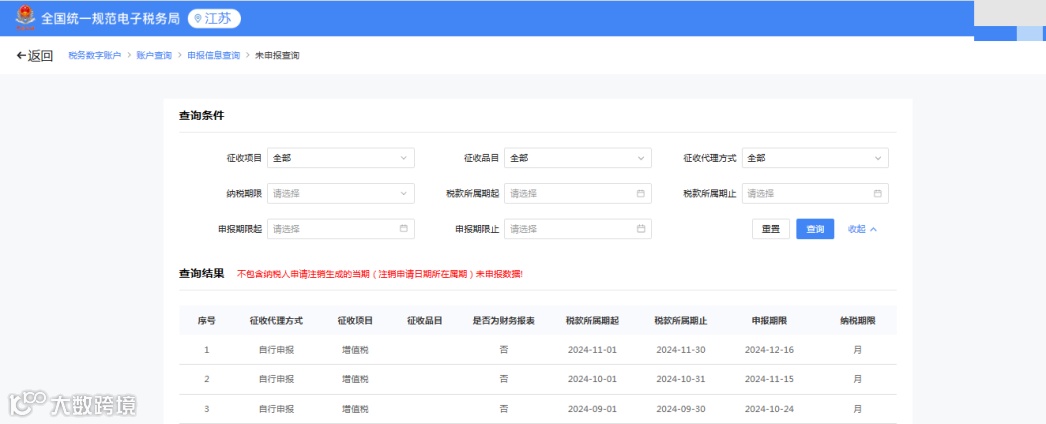Open the 账户查询 breadcrumb
This screenshot has height=424, width=1046.
point(154,55)
